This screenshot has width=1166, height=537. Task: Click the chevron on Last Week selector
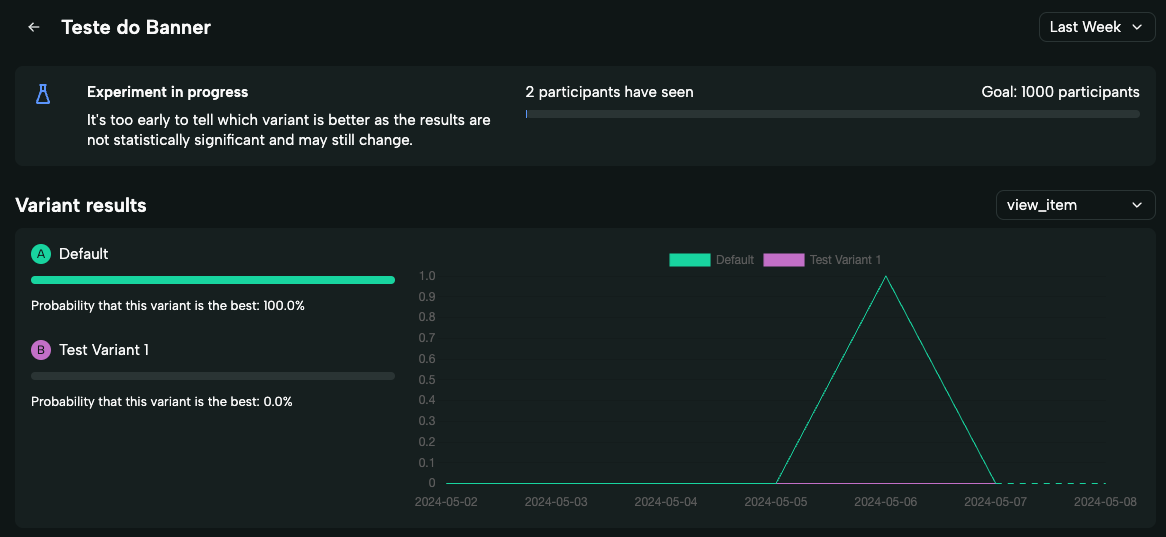tap(1136, 28)
